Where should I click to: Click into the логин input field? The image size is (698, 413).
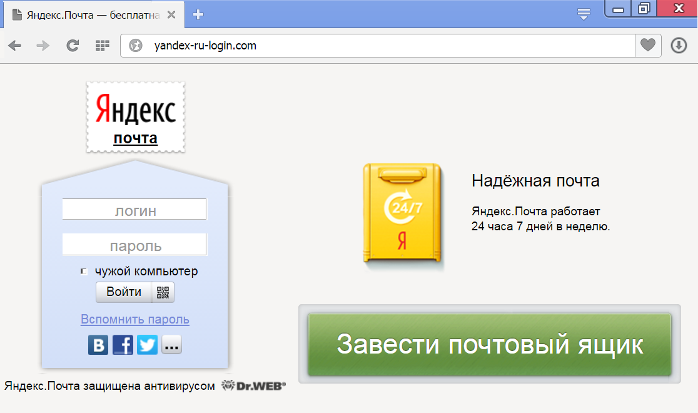click(x=134, y=209)
